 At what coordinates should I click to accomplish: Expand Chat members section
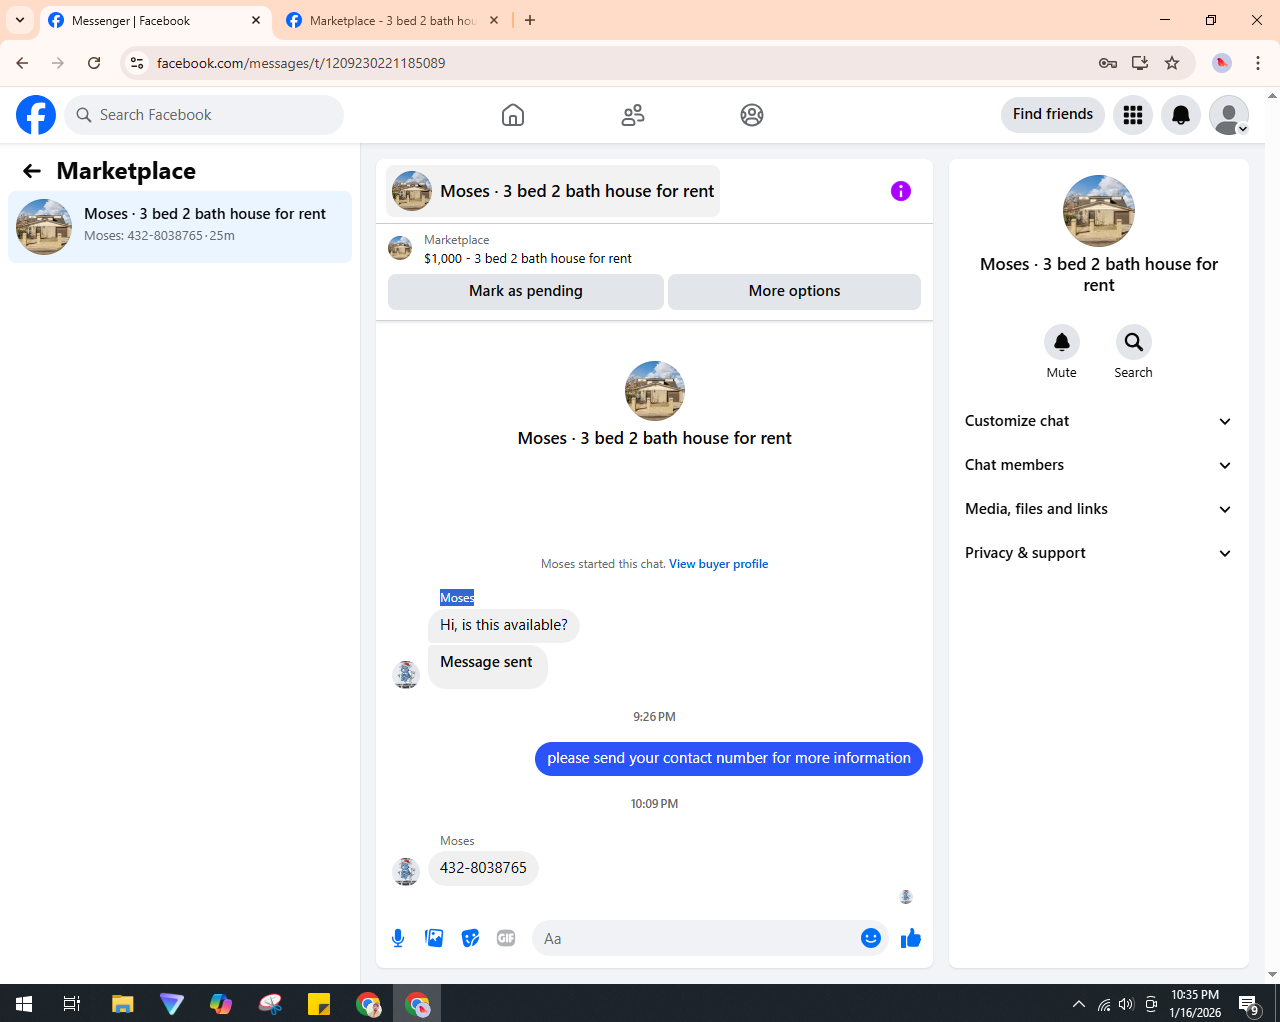point(1099,465)
